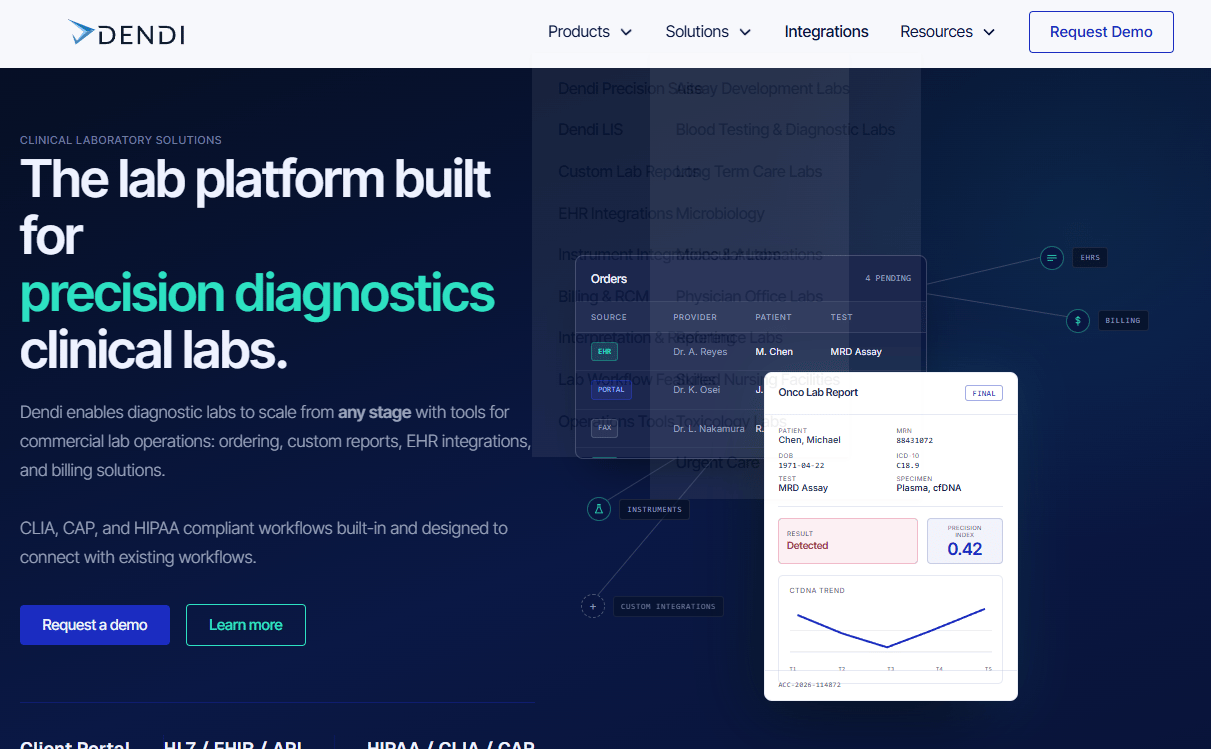Expand the Resources dropdown menu
This screenshot has width=1211, height=749.
(x=947, y=32)
